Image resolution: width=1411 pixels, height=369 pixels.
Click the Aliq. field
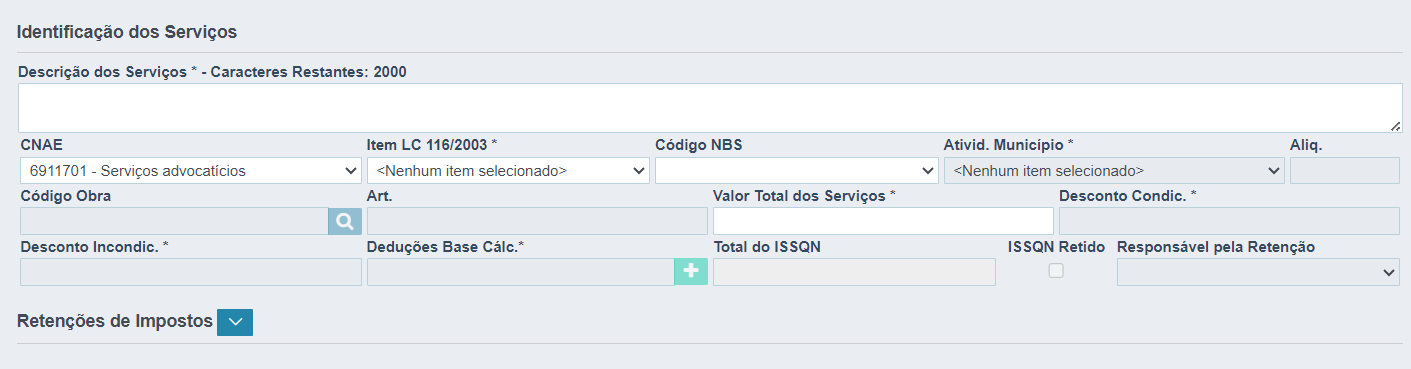1345,170
